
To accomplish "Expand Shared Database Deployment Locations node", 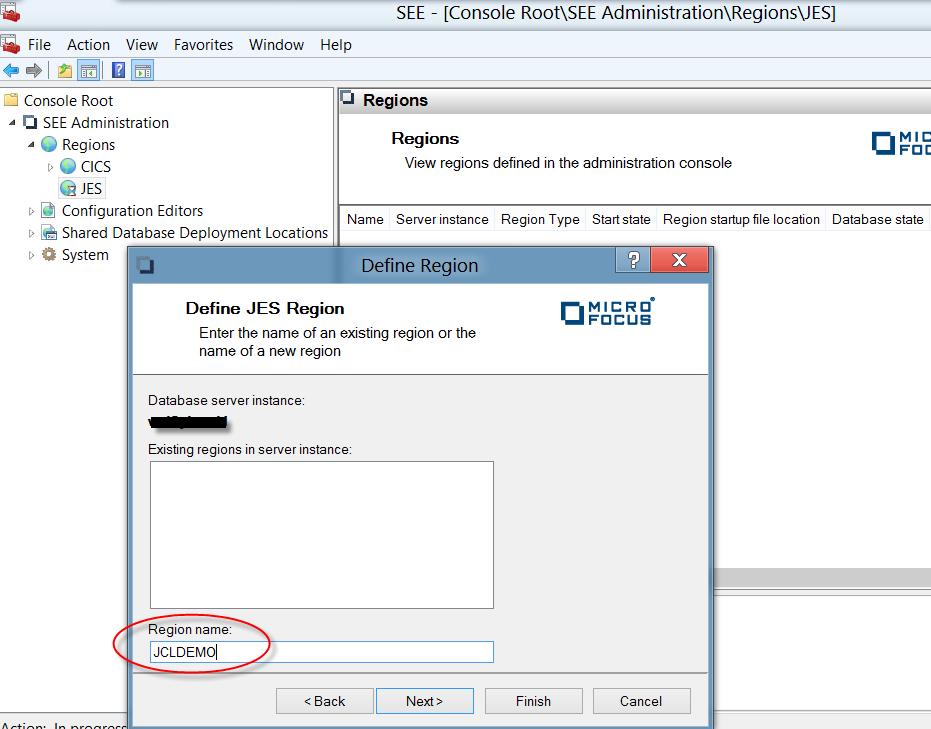I will [31, 233].
